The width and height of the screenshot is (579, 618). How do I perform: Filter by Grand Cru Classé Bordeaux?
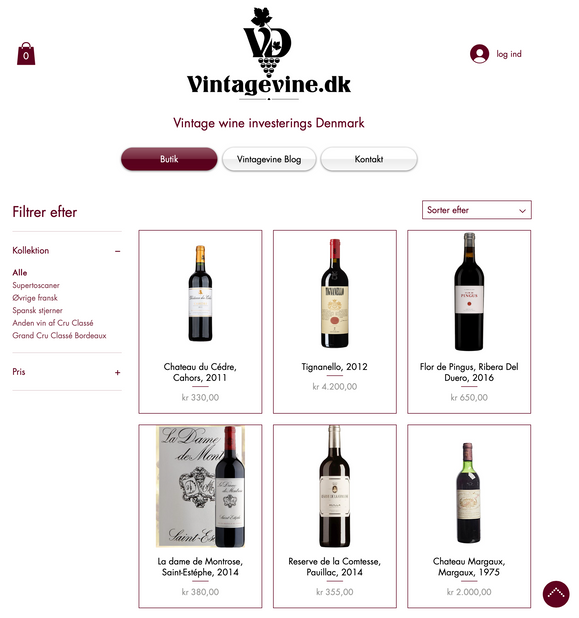tap(59, 336)
